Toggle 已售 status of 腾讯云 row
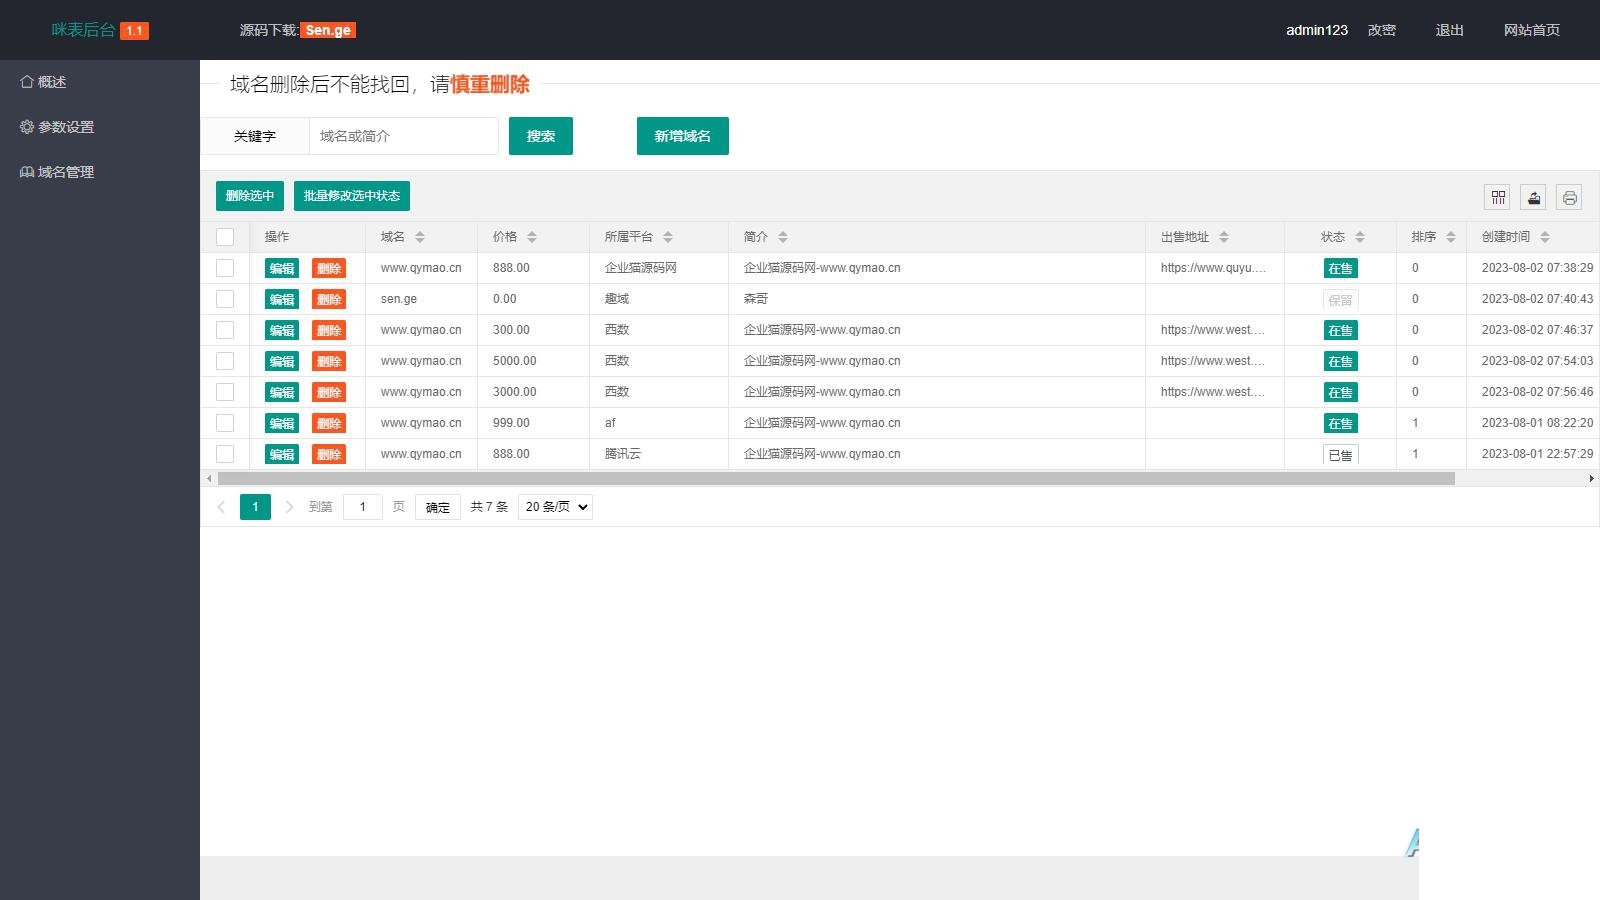 click(x=1340, y=454)
